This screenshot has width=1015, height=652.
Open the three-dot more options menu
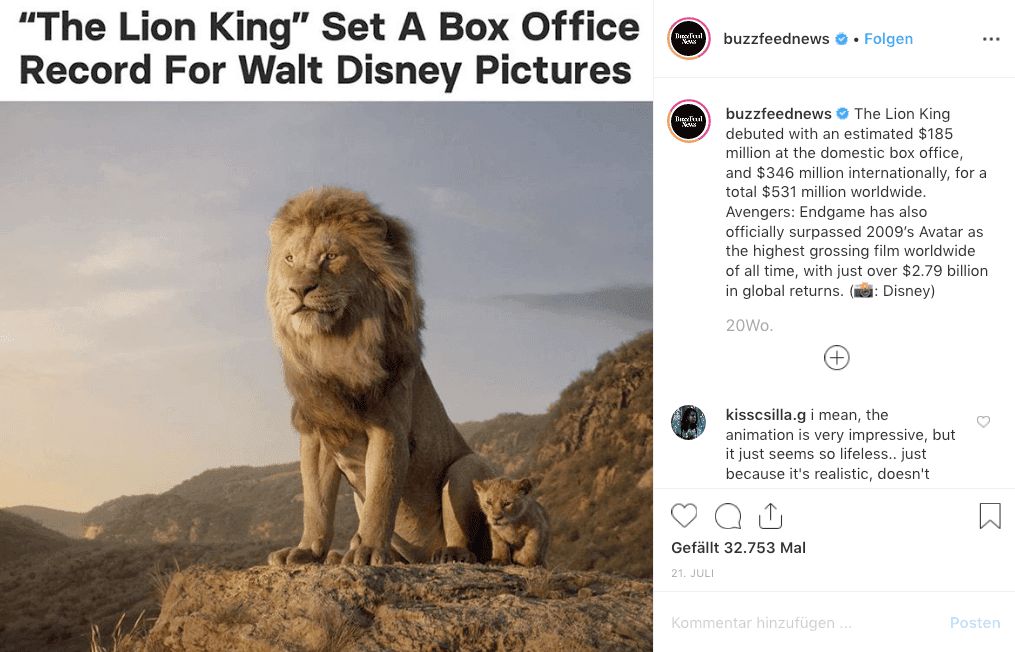pyautogui.click(x=991, y=39)
